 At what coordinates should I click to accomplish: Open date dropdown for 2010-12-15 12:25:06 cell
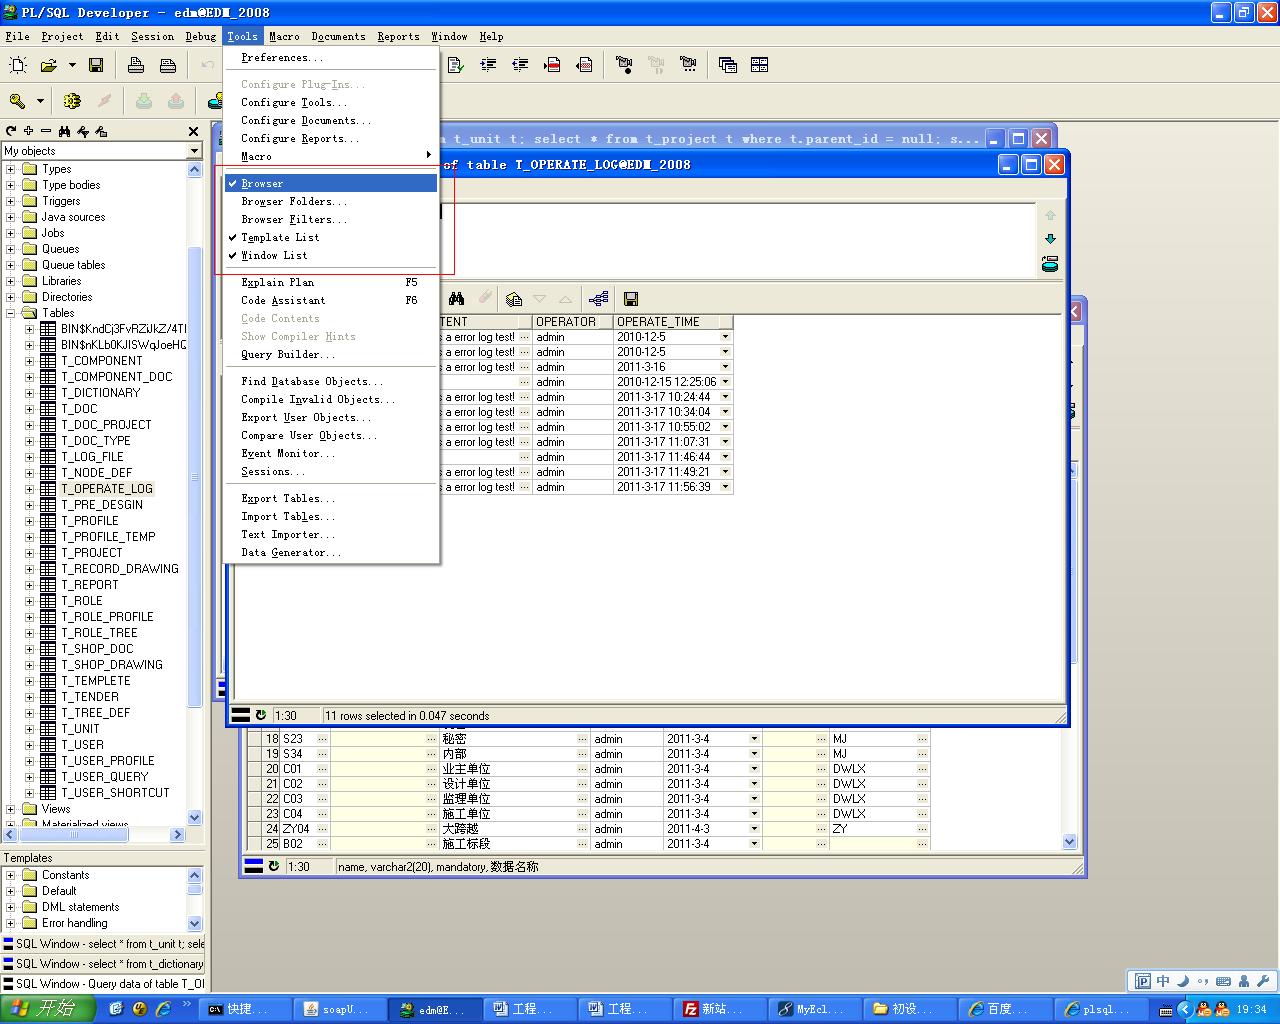(x=726, y=382)
